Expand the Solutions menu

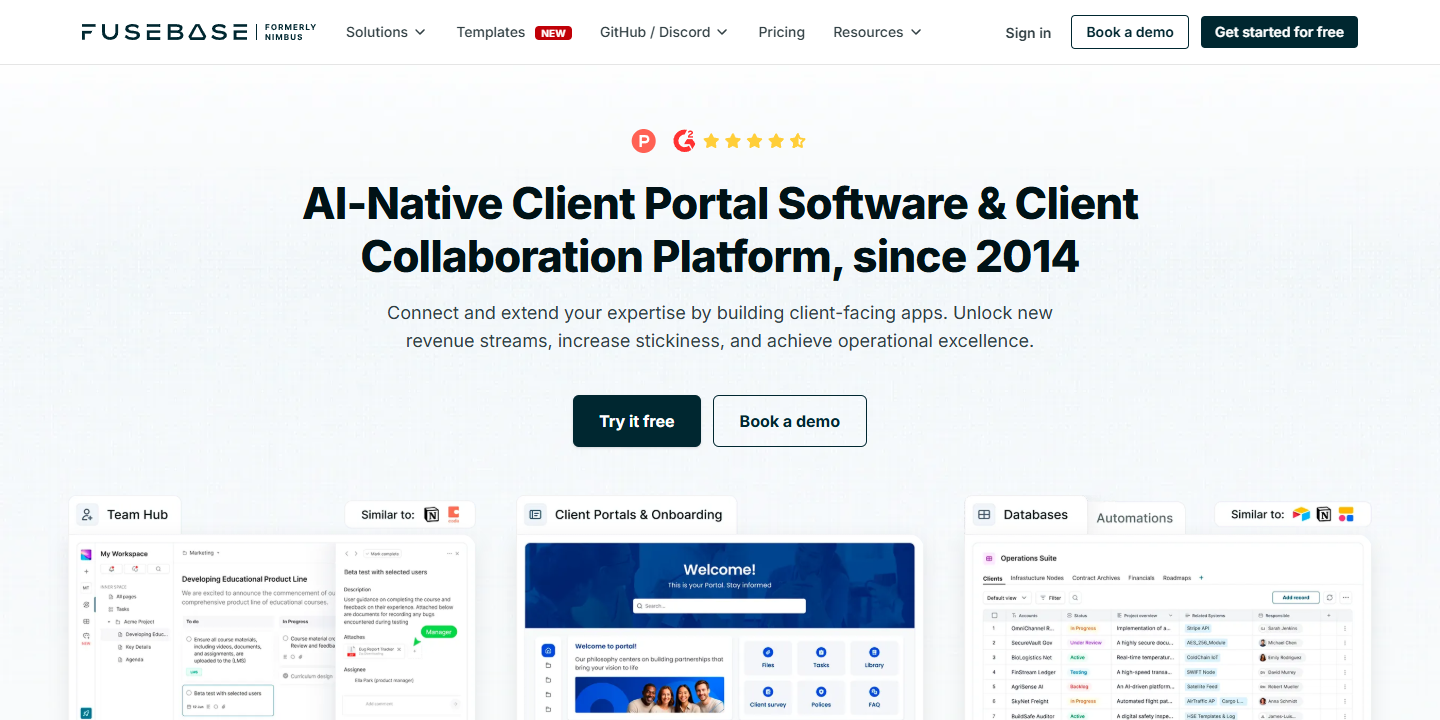point(386,32)
